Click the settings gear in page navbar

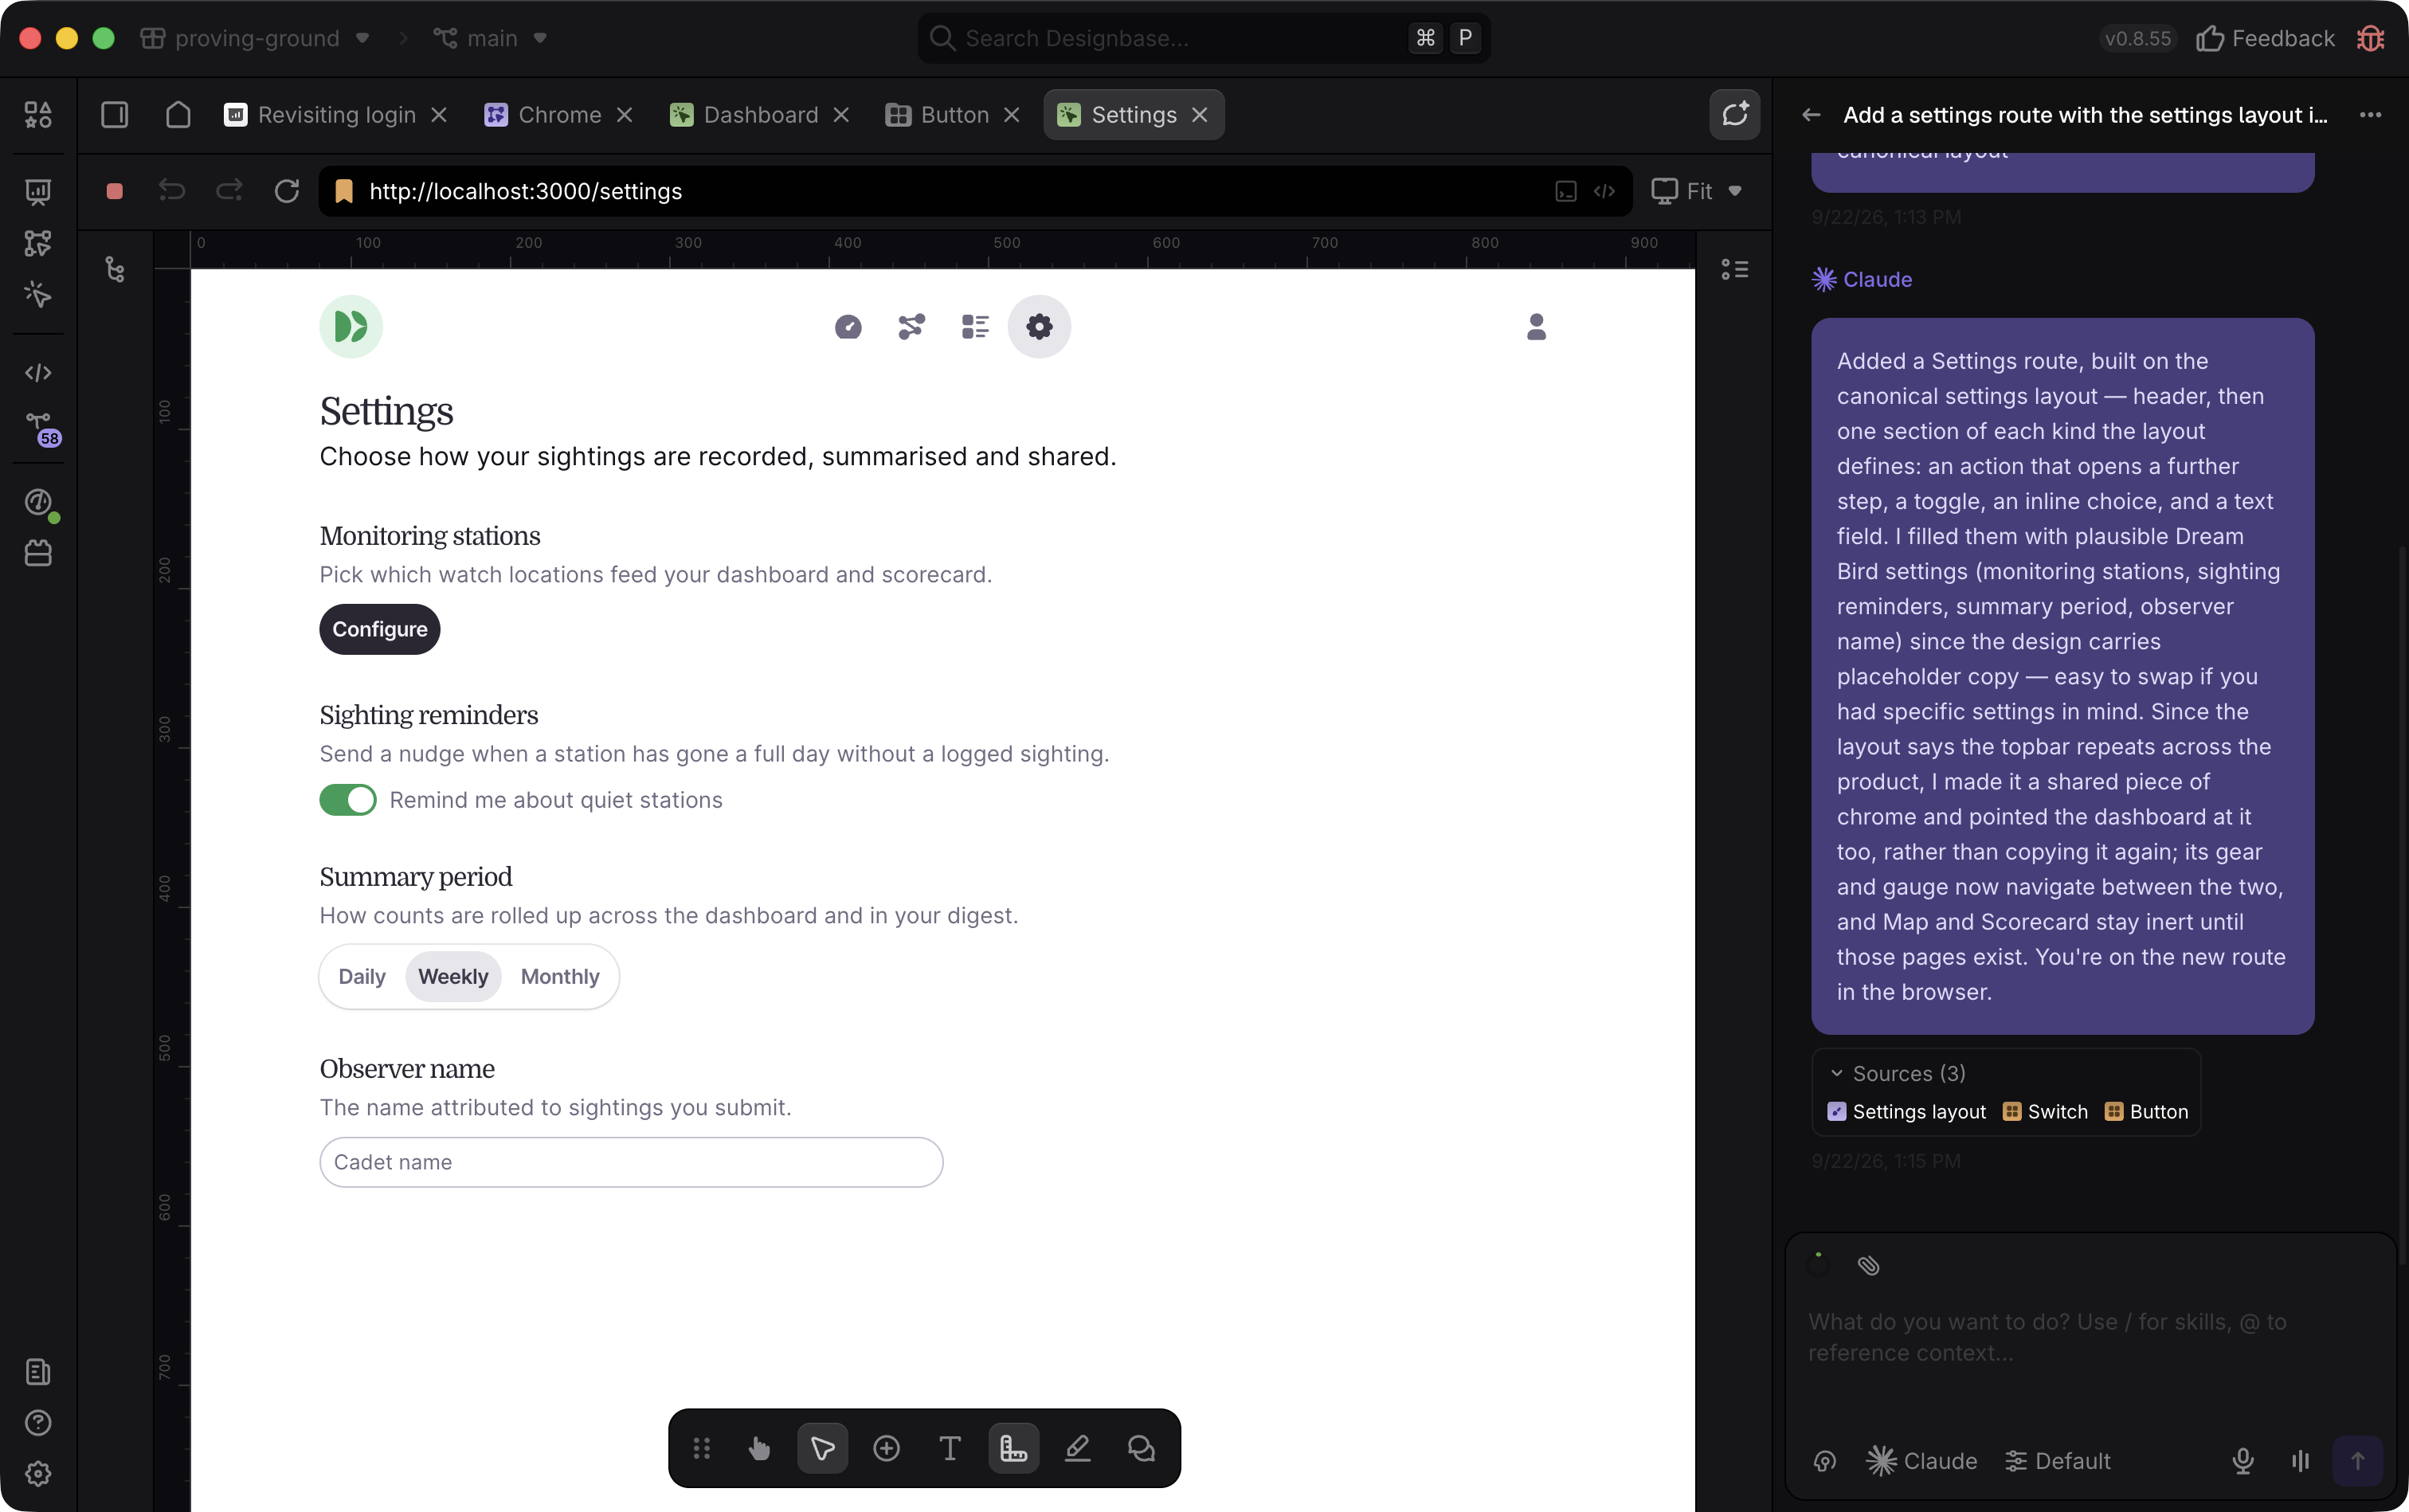point(1039,326)
